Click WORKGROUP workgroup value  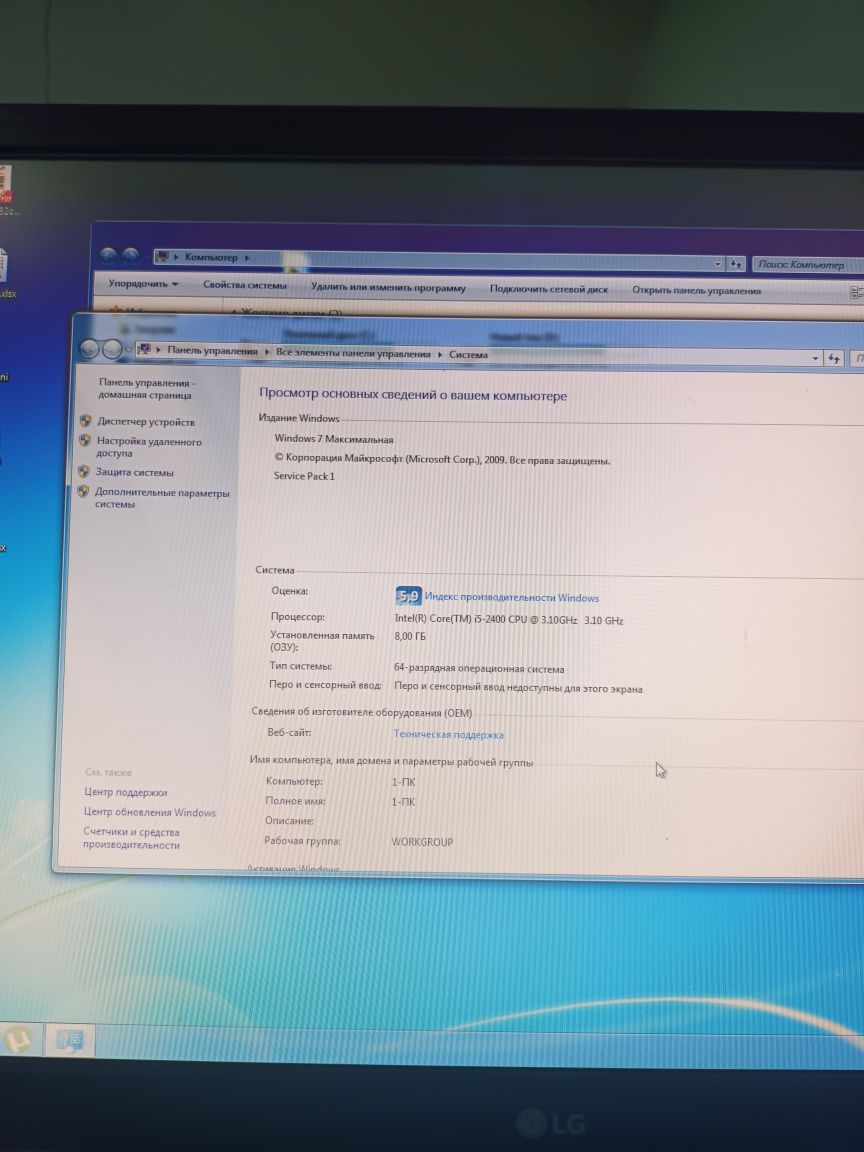click(x=422, y=842)
